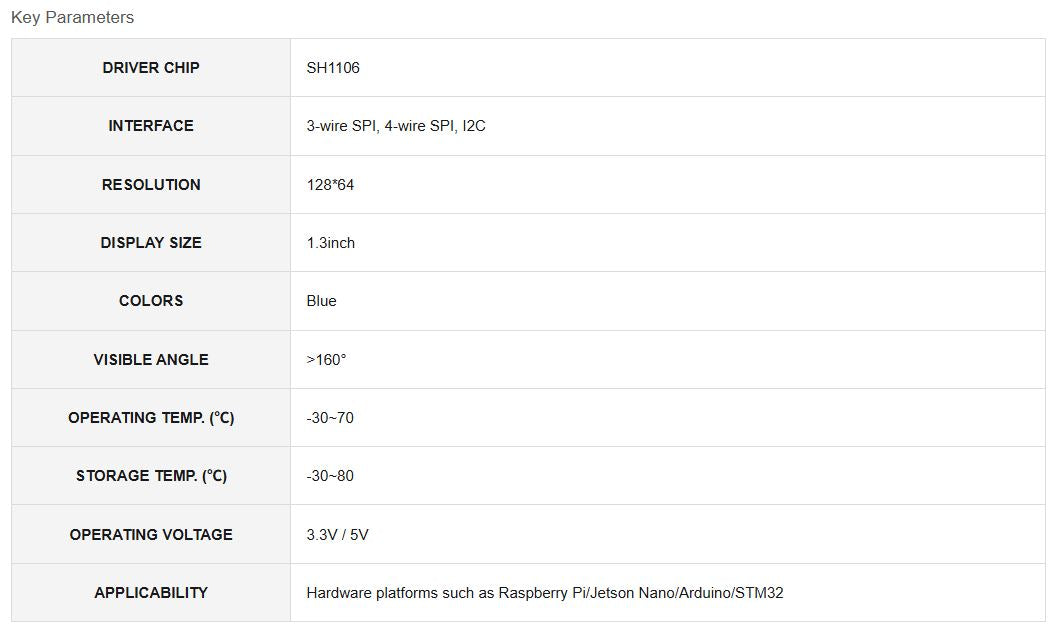Click the VISIBLE ANGLE row header
The width and height of the screenshot is (1063, 642).
click(x=151, y=360)
